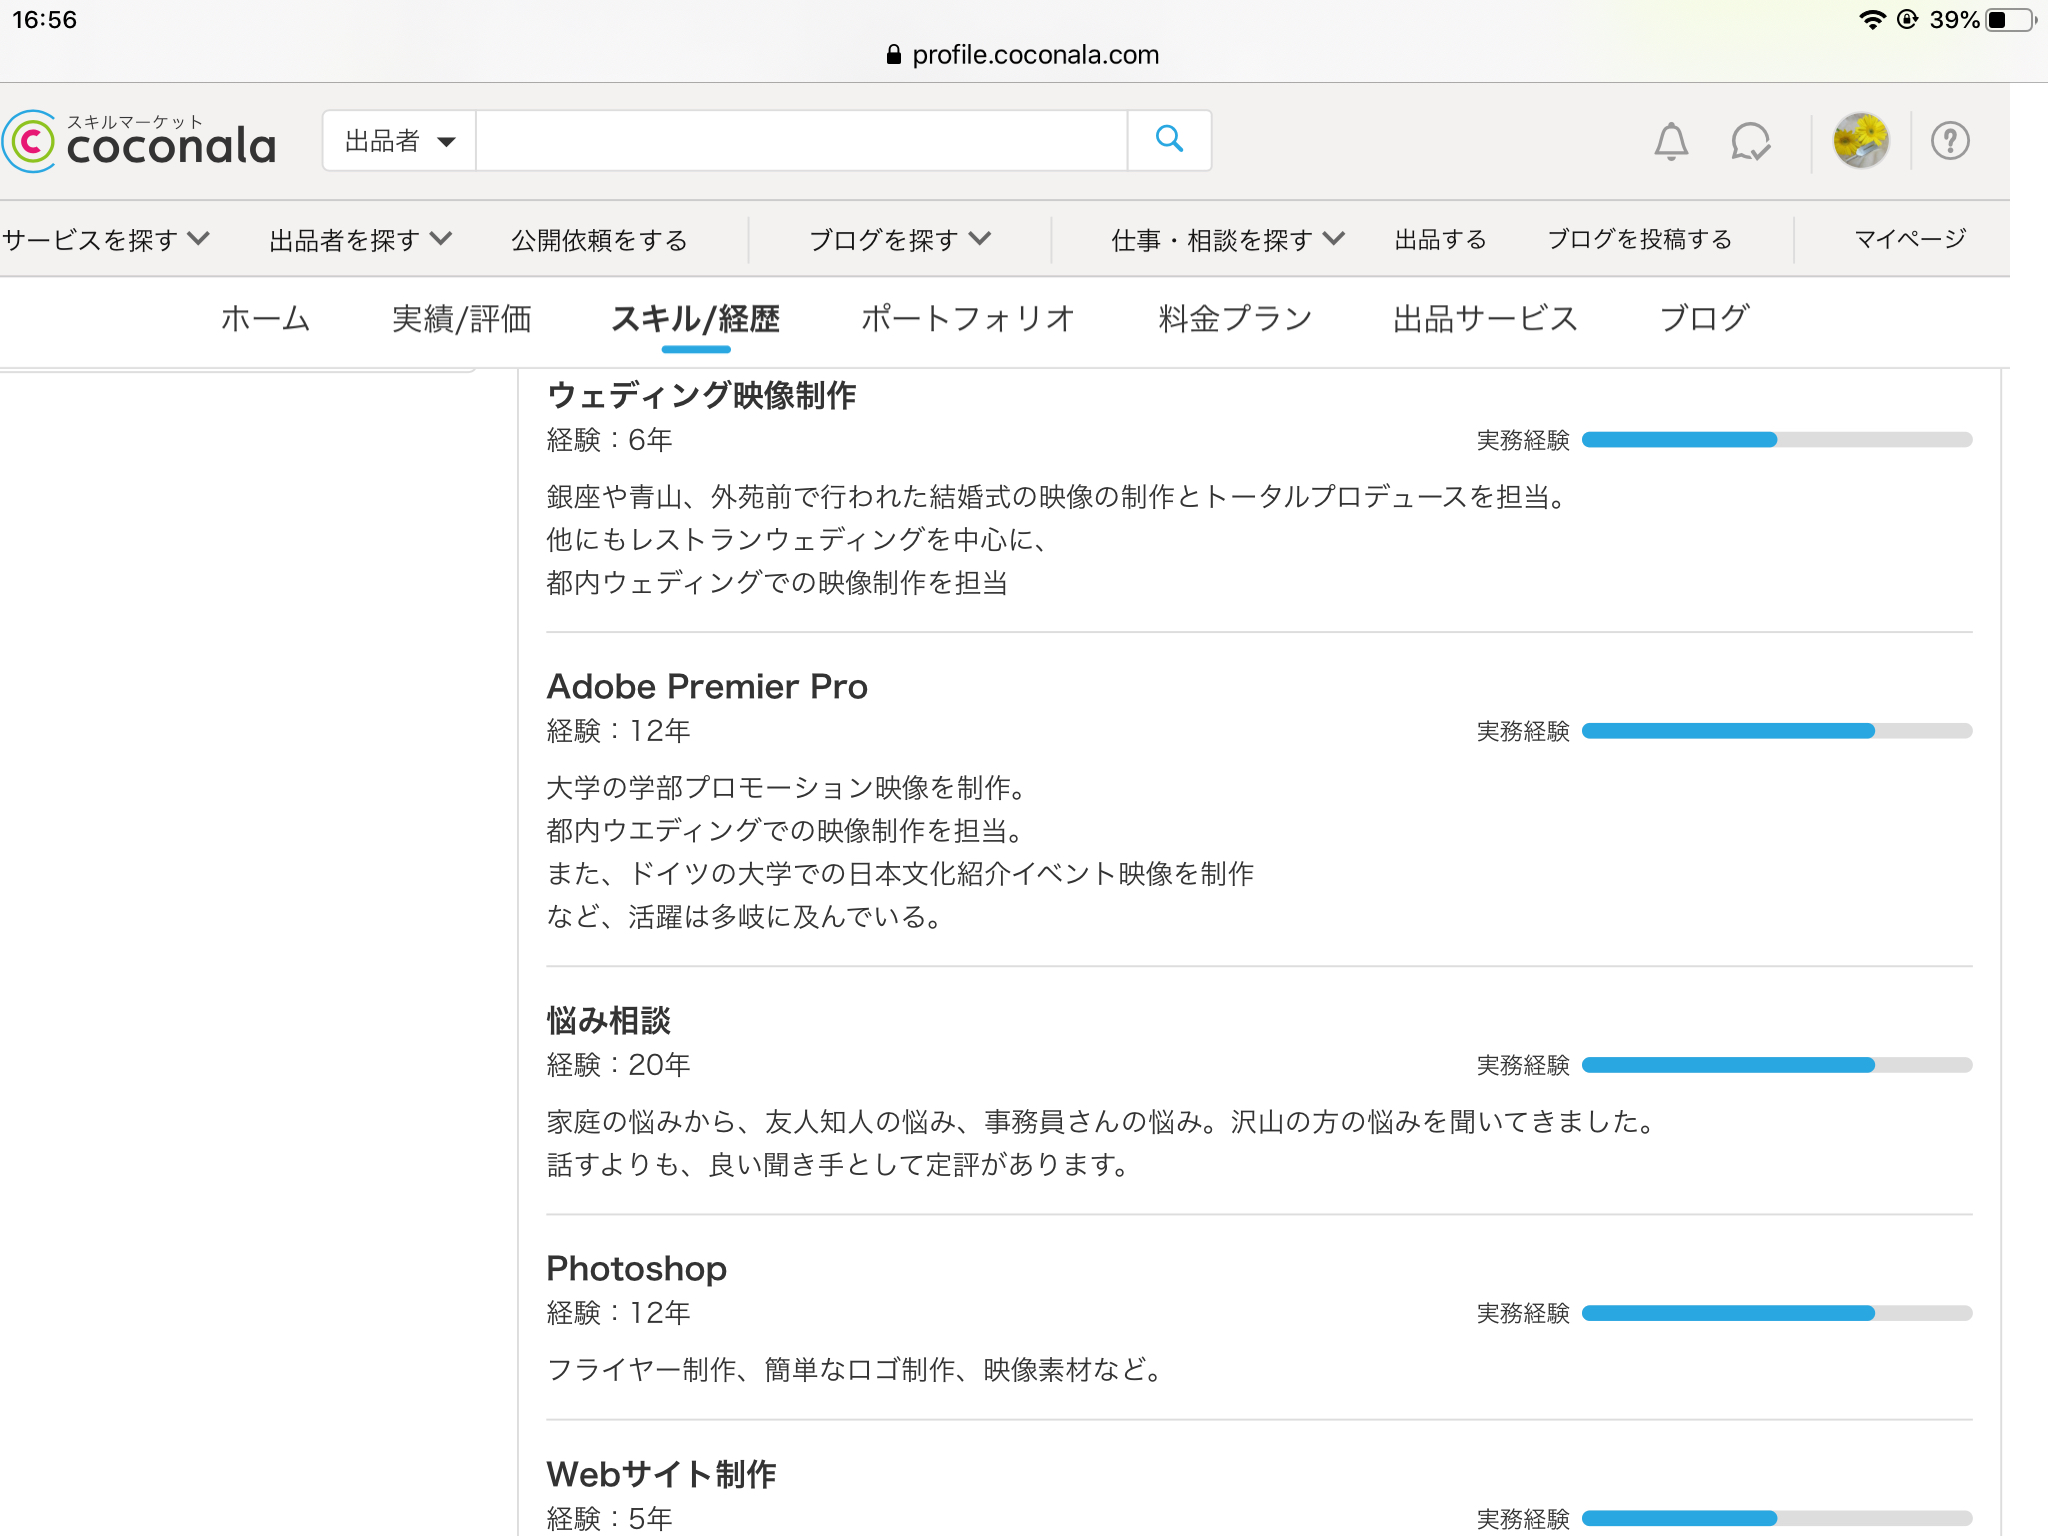Viewport: 2048px width, 1536px height.
Task: Open the message bubble icon
Action: point(1751,142)
